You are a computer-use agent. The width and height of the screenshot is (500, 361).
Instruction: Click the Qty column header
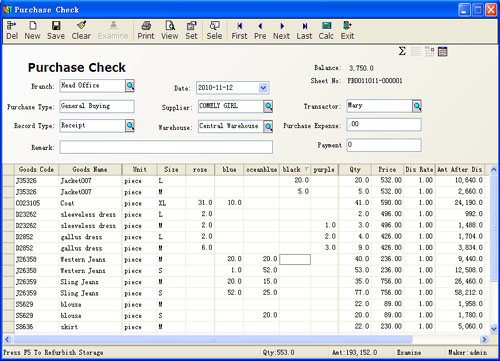click(x=355, y=169)
